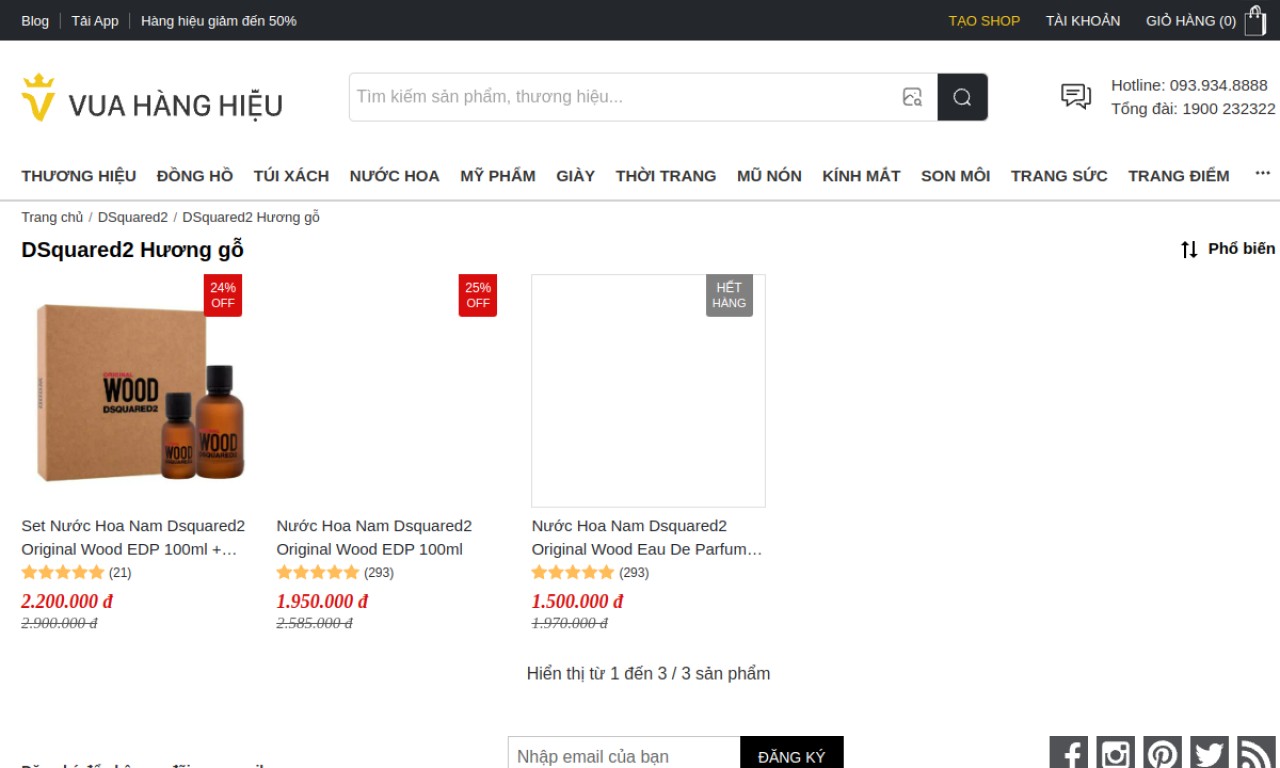The image size is (1280, 768).
Task: Open Original Wood Eau De Parfum title
Action: coord(647,537)
